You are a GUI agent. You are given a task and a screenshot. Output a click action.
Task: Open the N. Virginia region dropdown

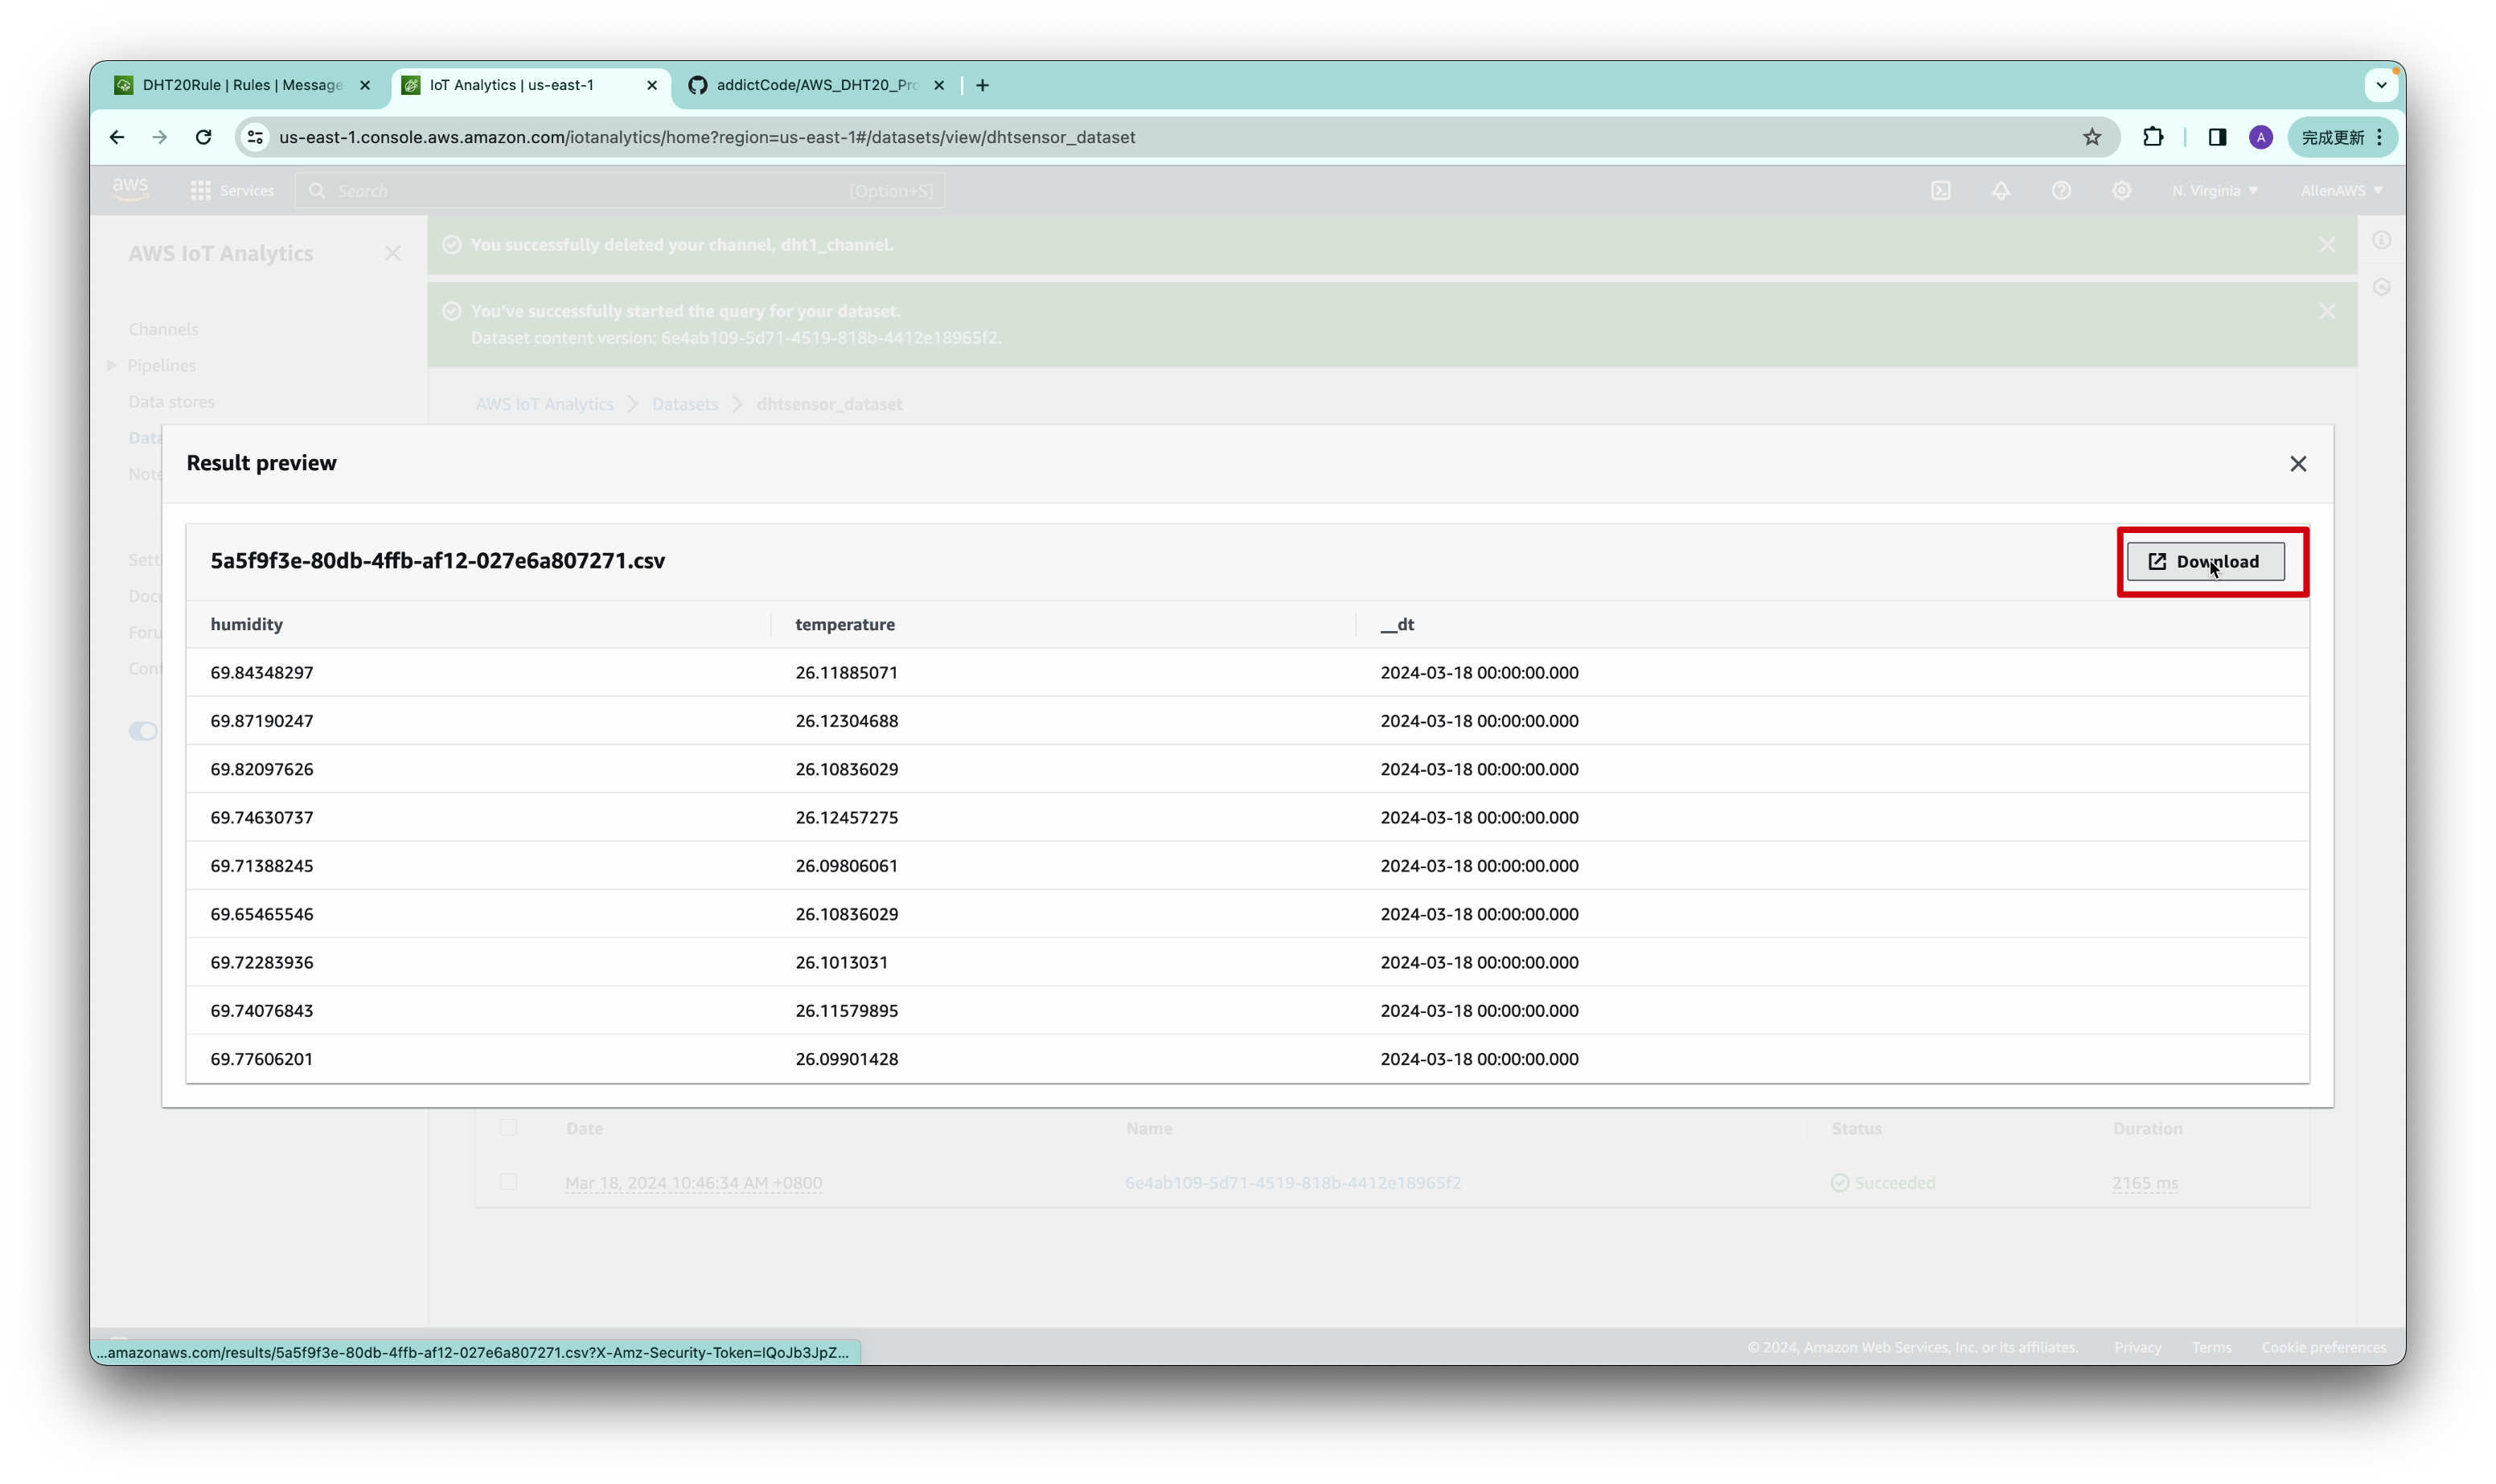2214,190
